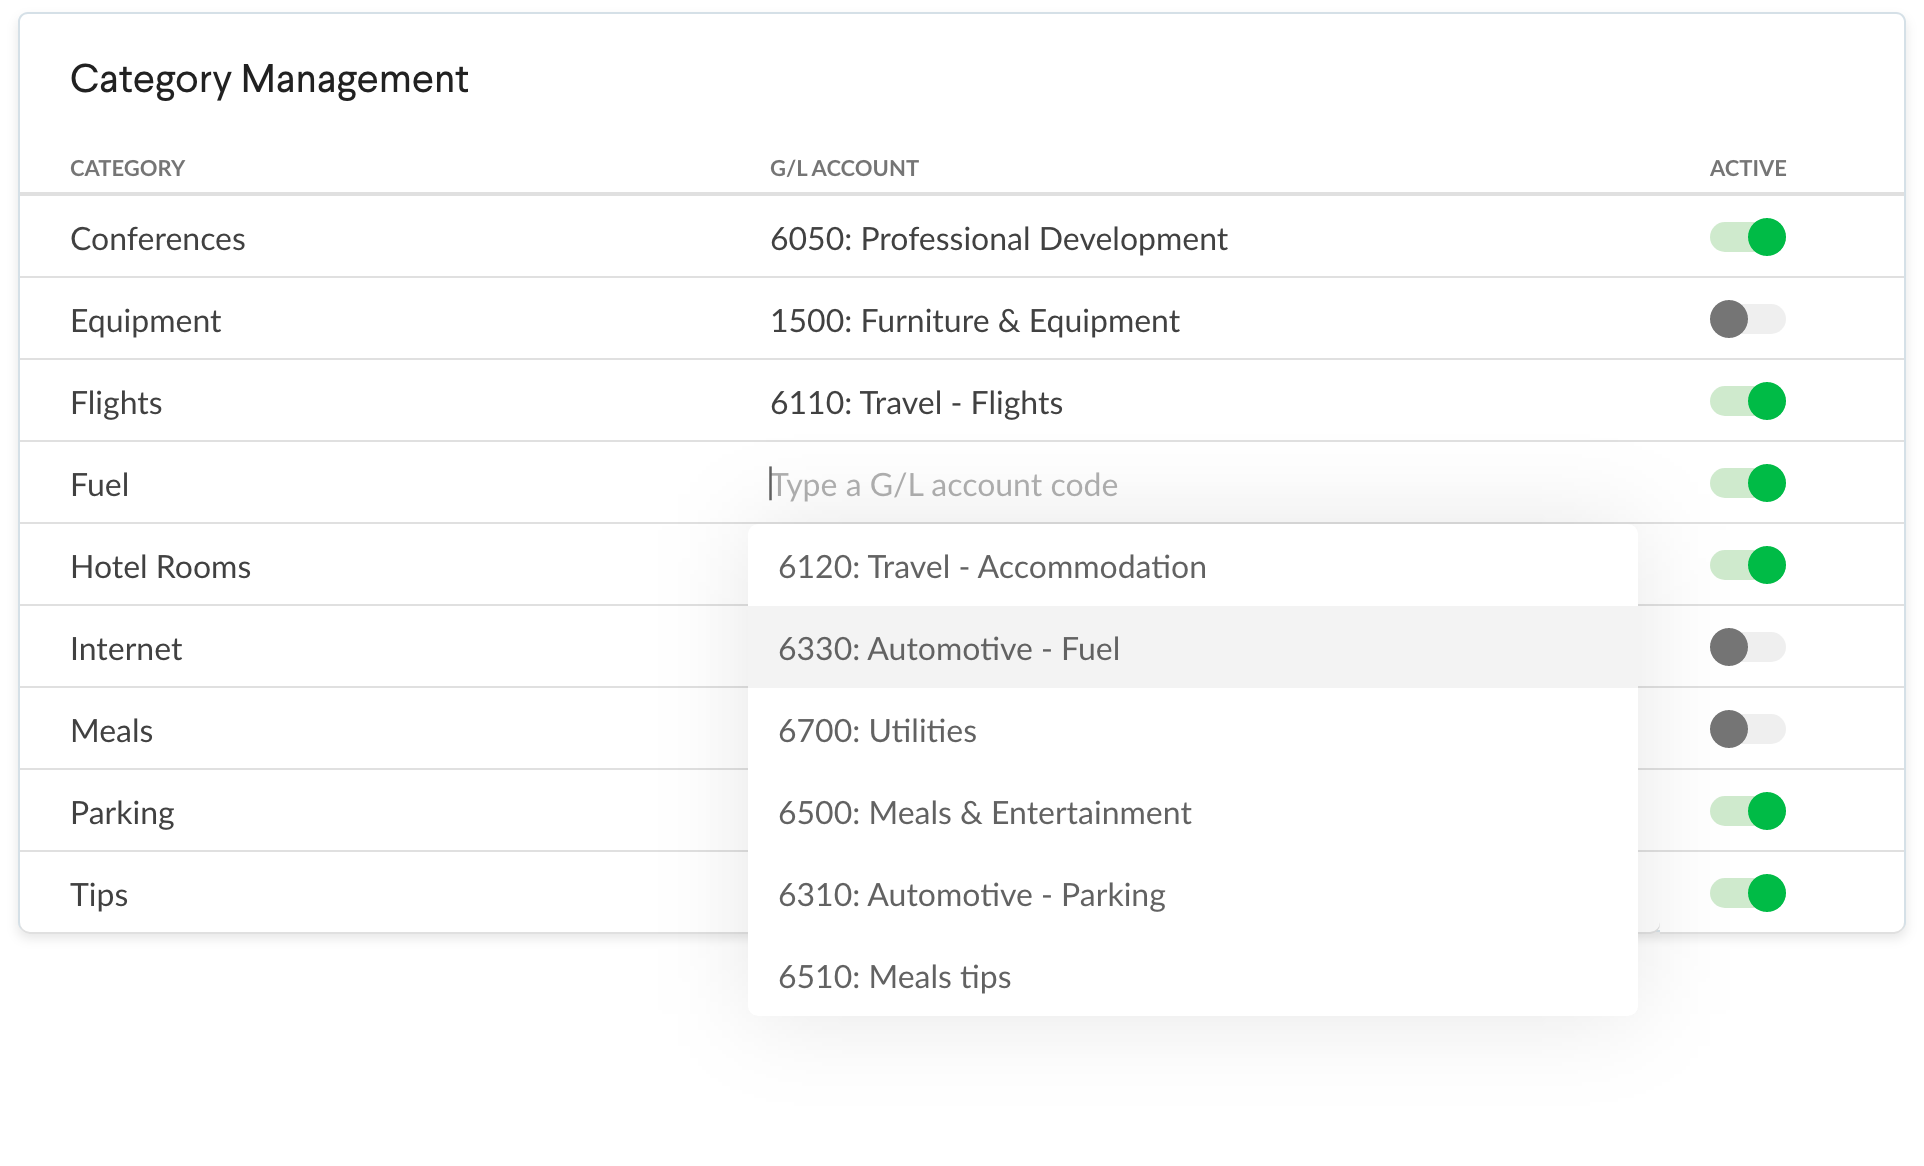Viewport: 1924px width, 1166px height.
Task: Select 6500: Meals & Entertainment option
Action: pyautogui.click(x=984, y=813)
